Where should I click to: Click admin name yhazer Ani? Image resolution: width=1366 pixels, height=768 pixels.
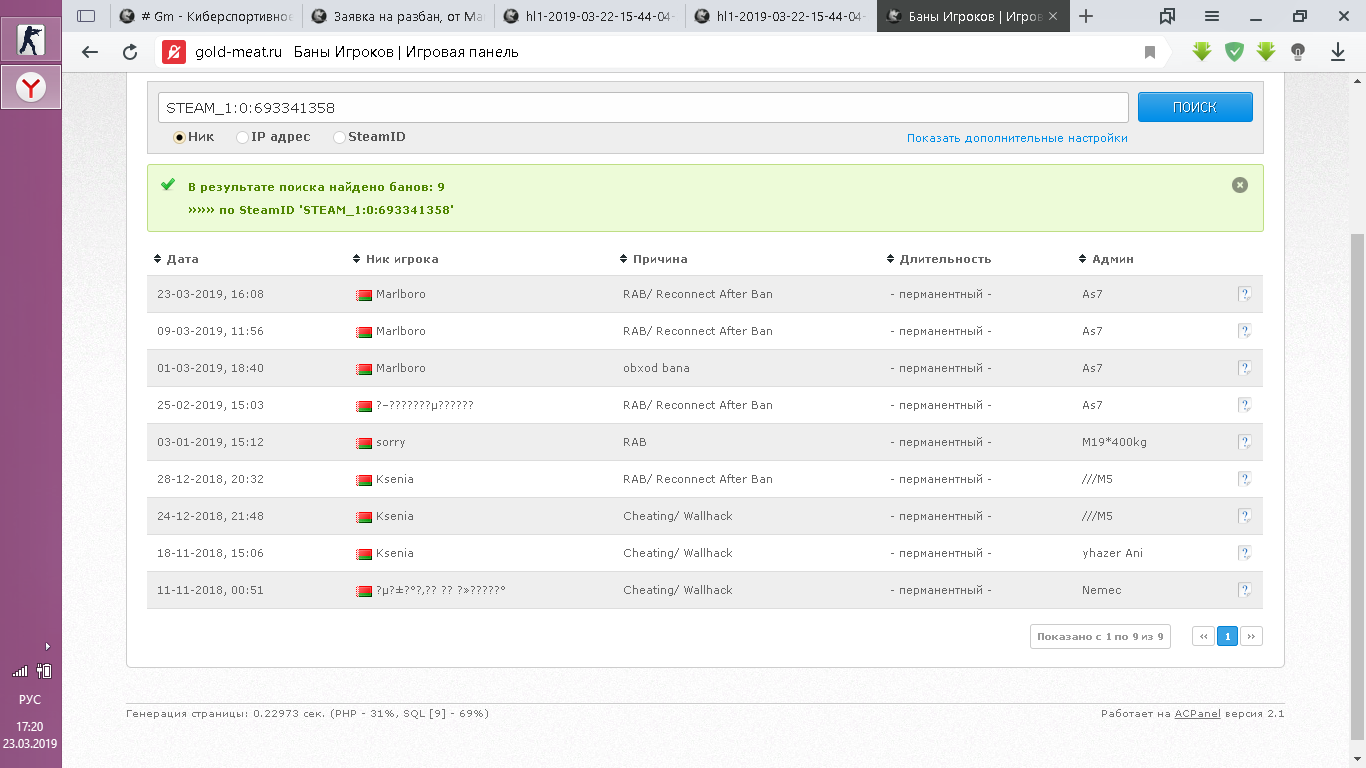click(1112, 553)
